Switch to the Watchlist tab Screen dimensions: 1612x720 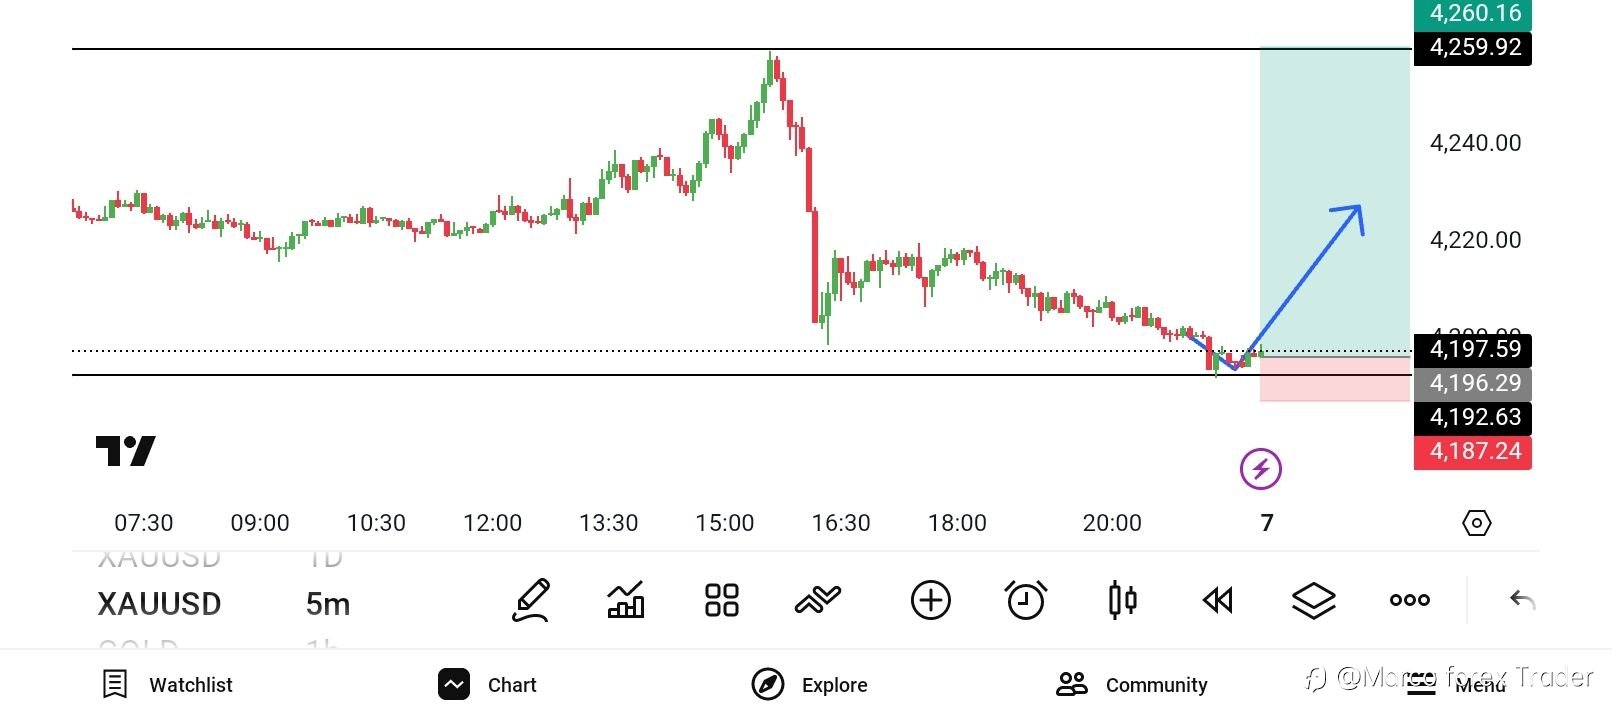(x=167, y=685)
